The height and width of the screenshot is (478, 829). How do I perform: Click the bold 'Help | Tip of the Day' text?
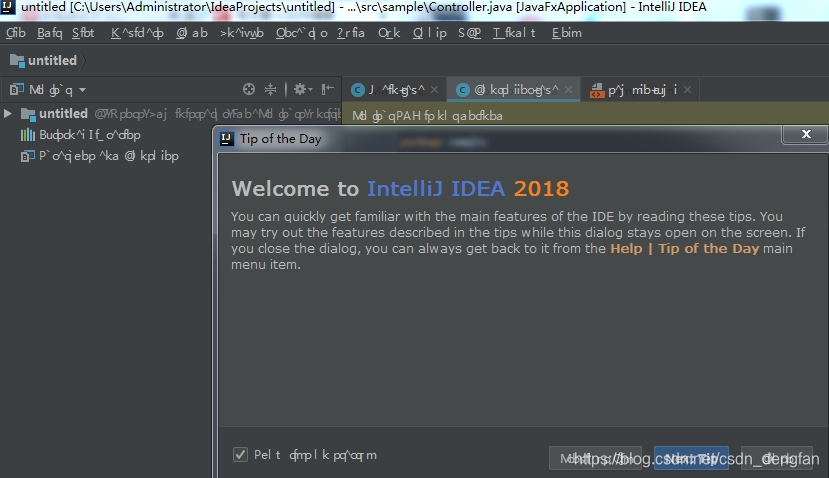pyautogui.click(x=685, y=249)
